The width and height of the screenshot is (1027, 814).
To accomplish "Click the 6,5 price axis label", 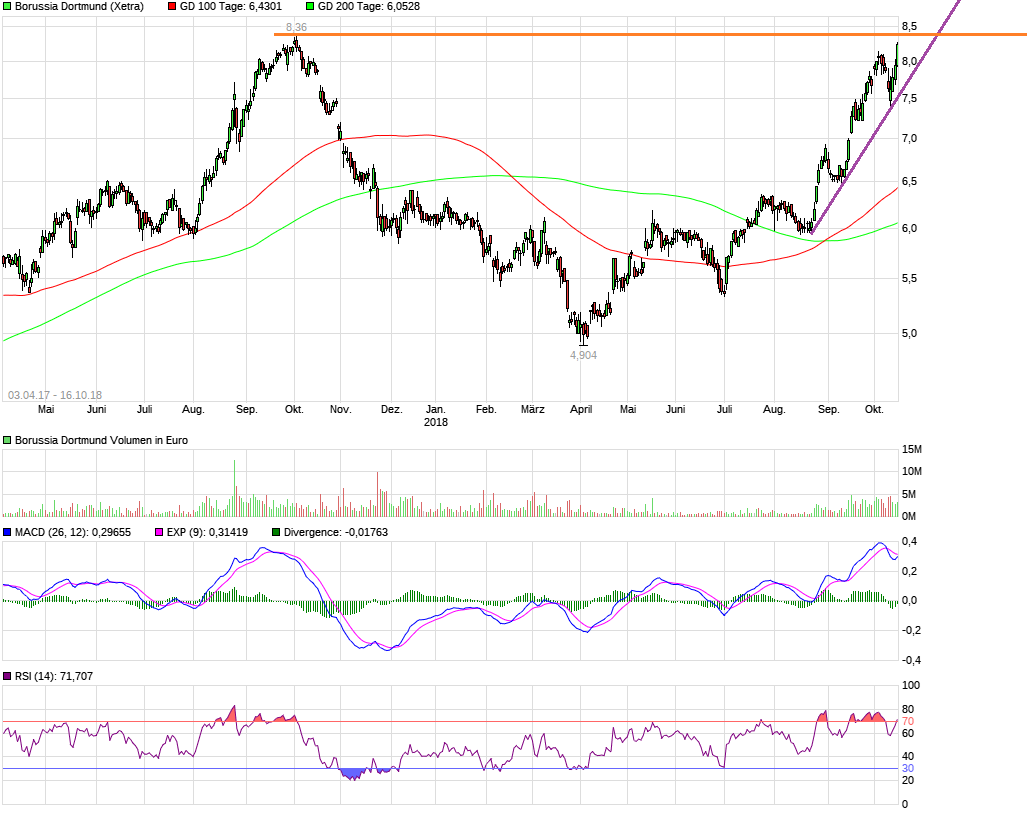I will (x=909, y=182).
